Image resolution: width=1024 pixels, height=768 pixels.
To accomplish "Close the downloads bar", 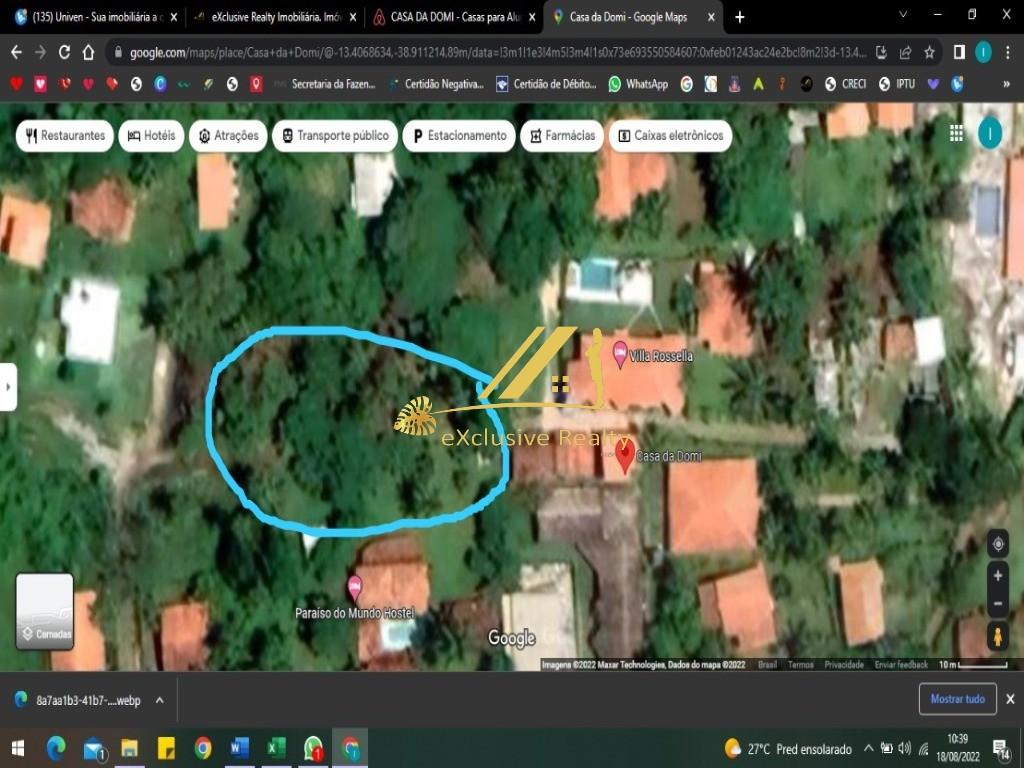I will point(1010,699).
